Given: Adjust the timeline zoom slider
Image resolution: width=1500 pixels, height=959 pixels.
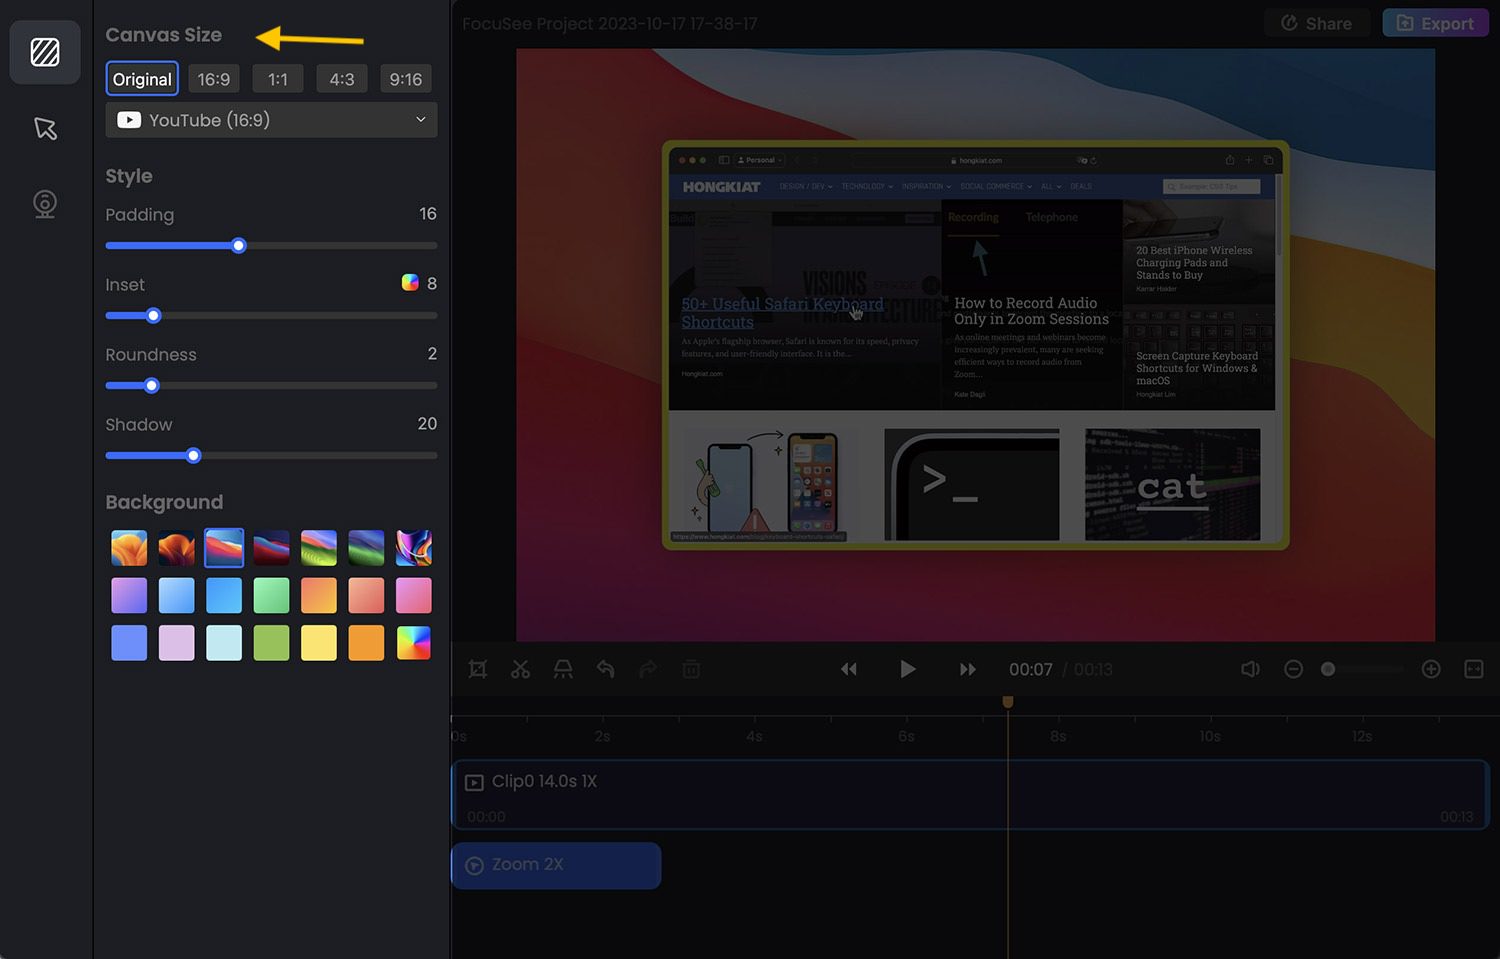Looking at the screenshot, I should 1328,669.
